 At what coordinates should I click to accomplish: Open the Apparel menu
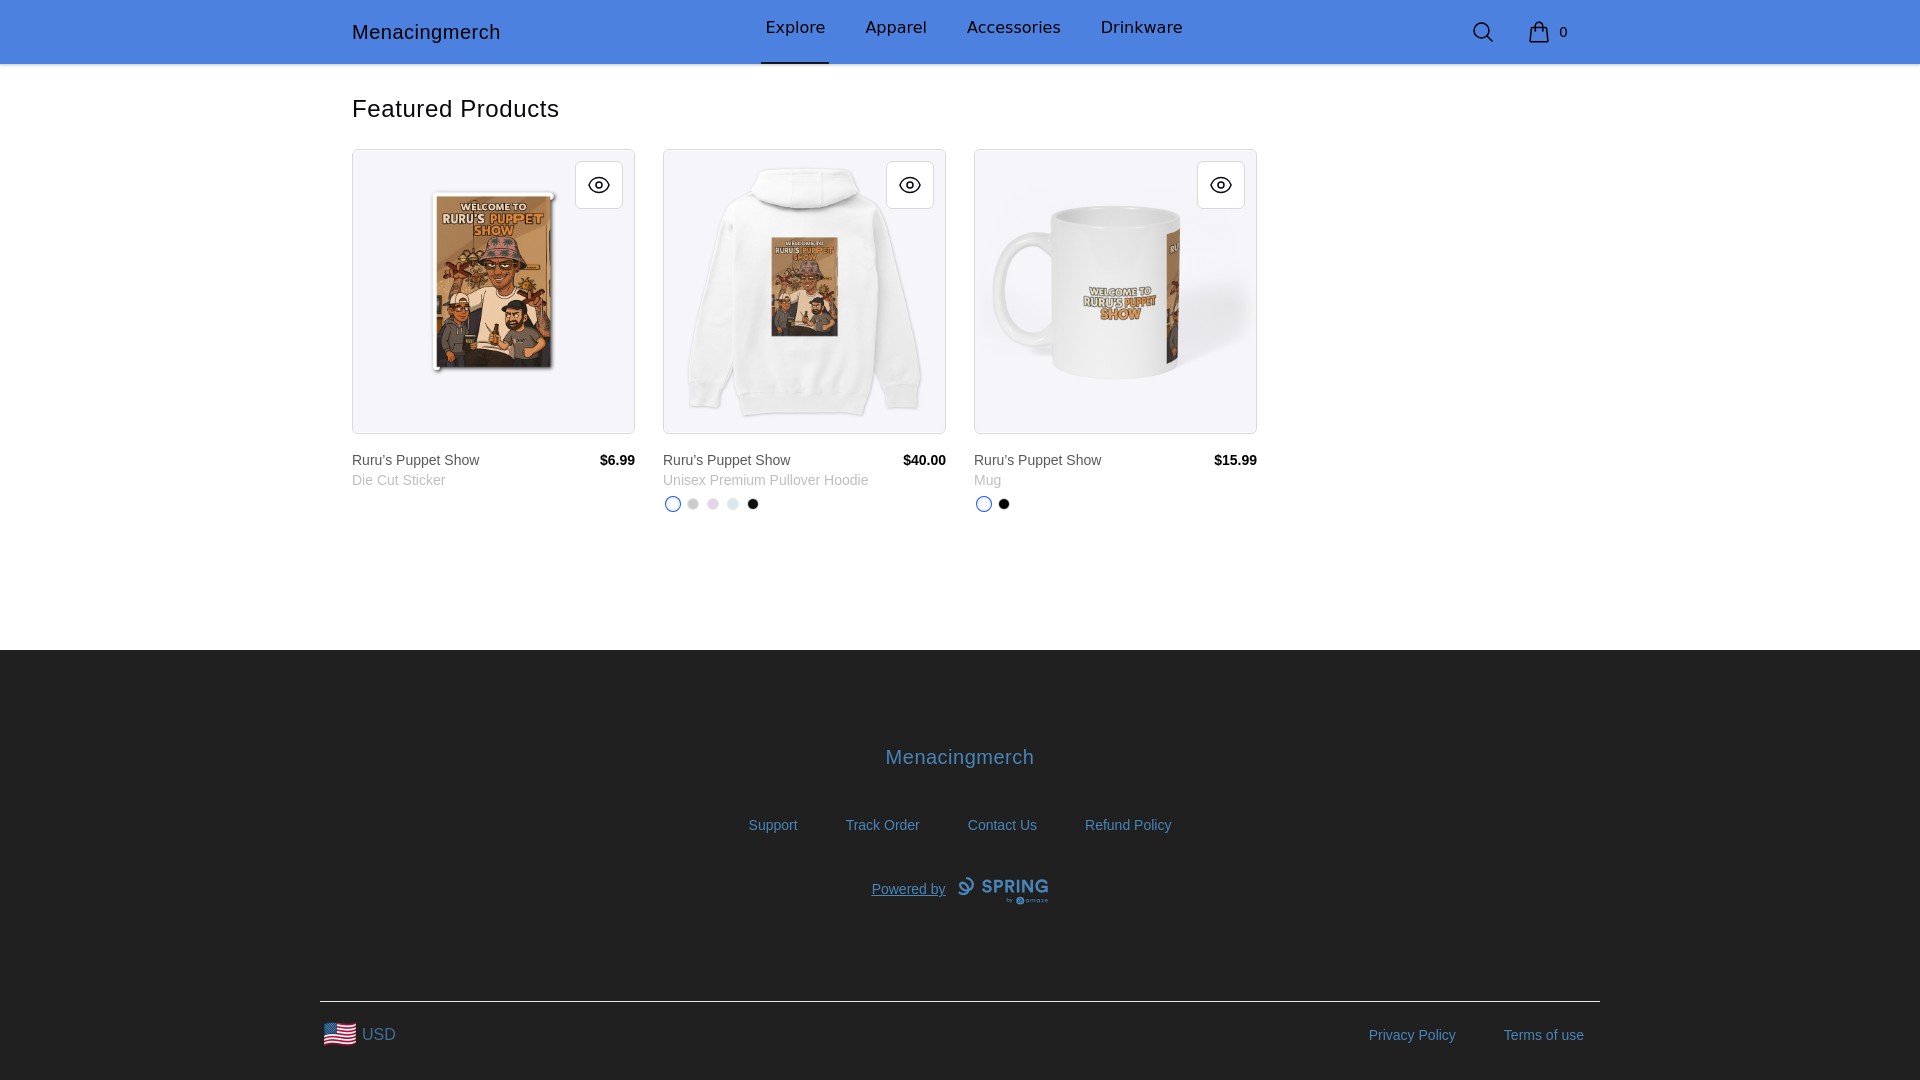(x=896, y=28)
